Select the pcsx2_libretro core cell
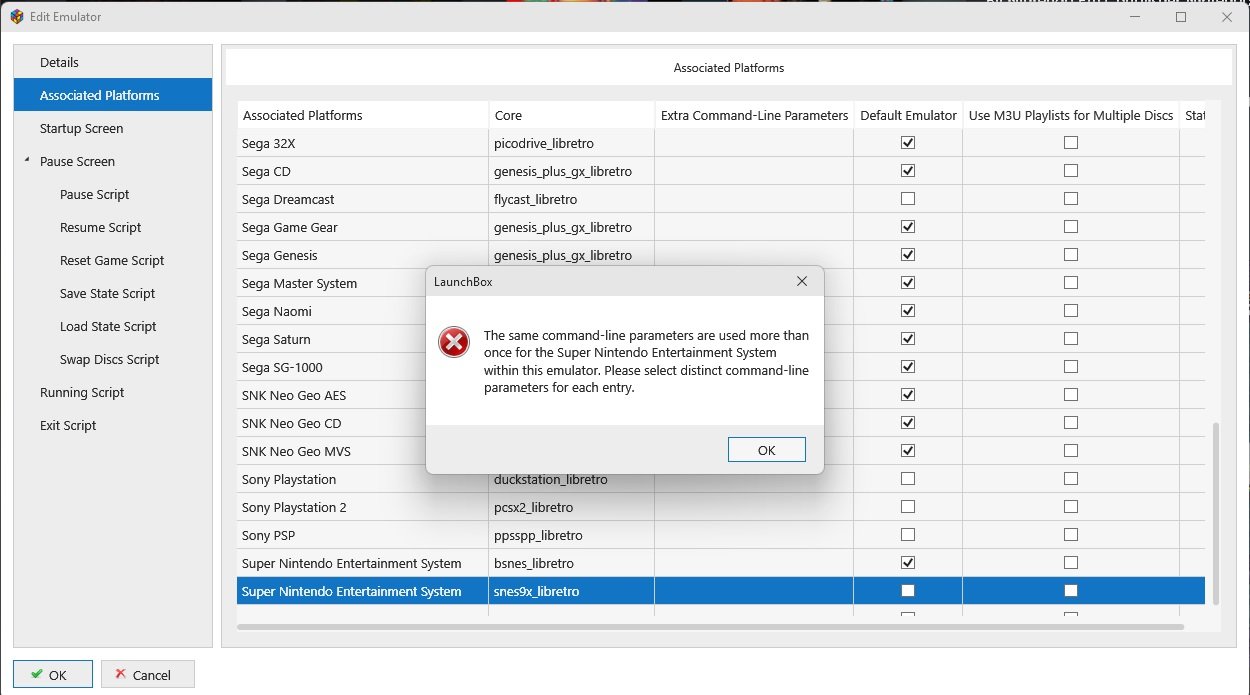Screen dimensions: 1250x695 pyautogui.click(x=572, y=507)
